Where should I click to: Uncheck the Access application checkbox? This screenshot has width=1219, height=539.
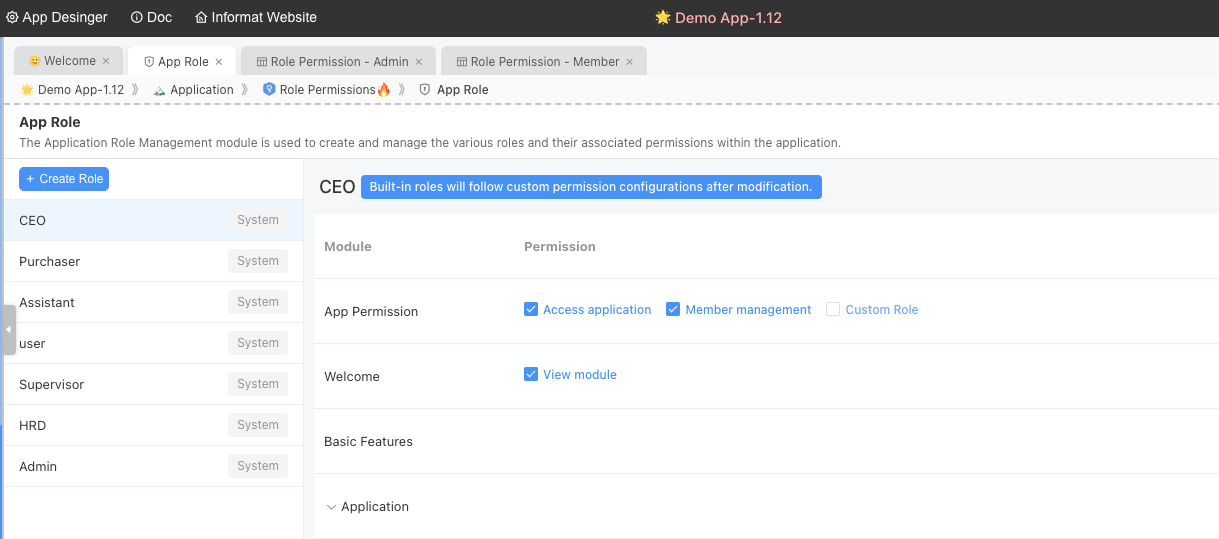pyautogui.click(x=531, y=310)
